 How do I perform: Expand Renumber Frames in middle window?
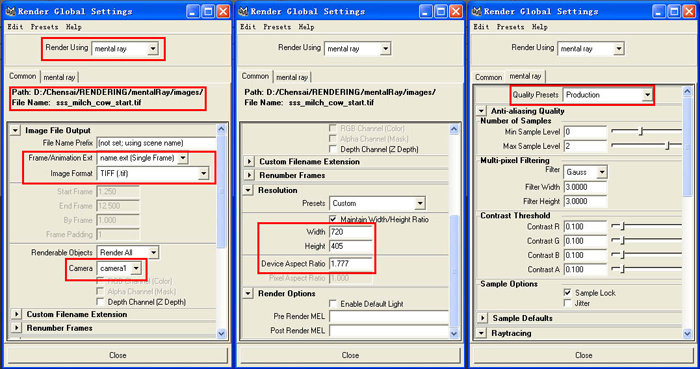tap(249, 175)
